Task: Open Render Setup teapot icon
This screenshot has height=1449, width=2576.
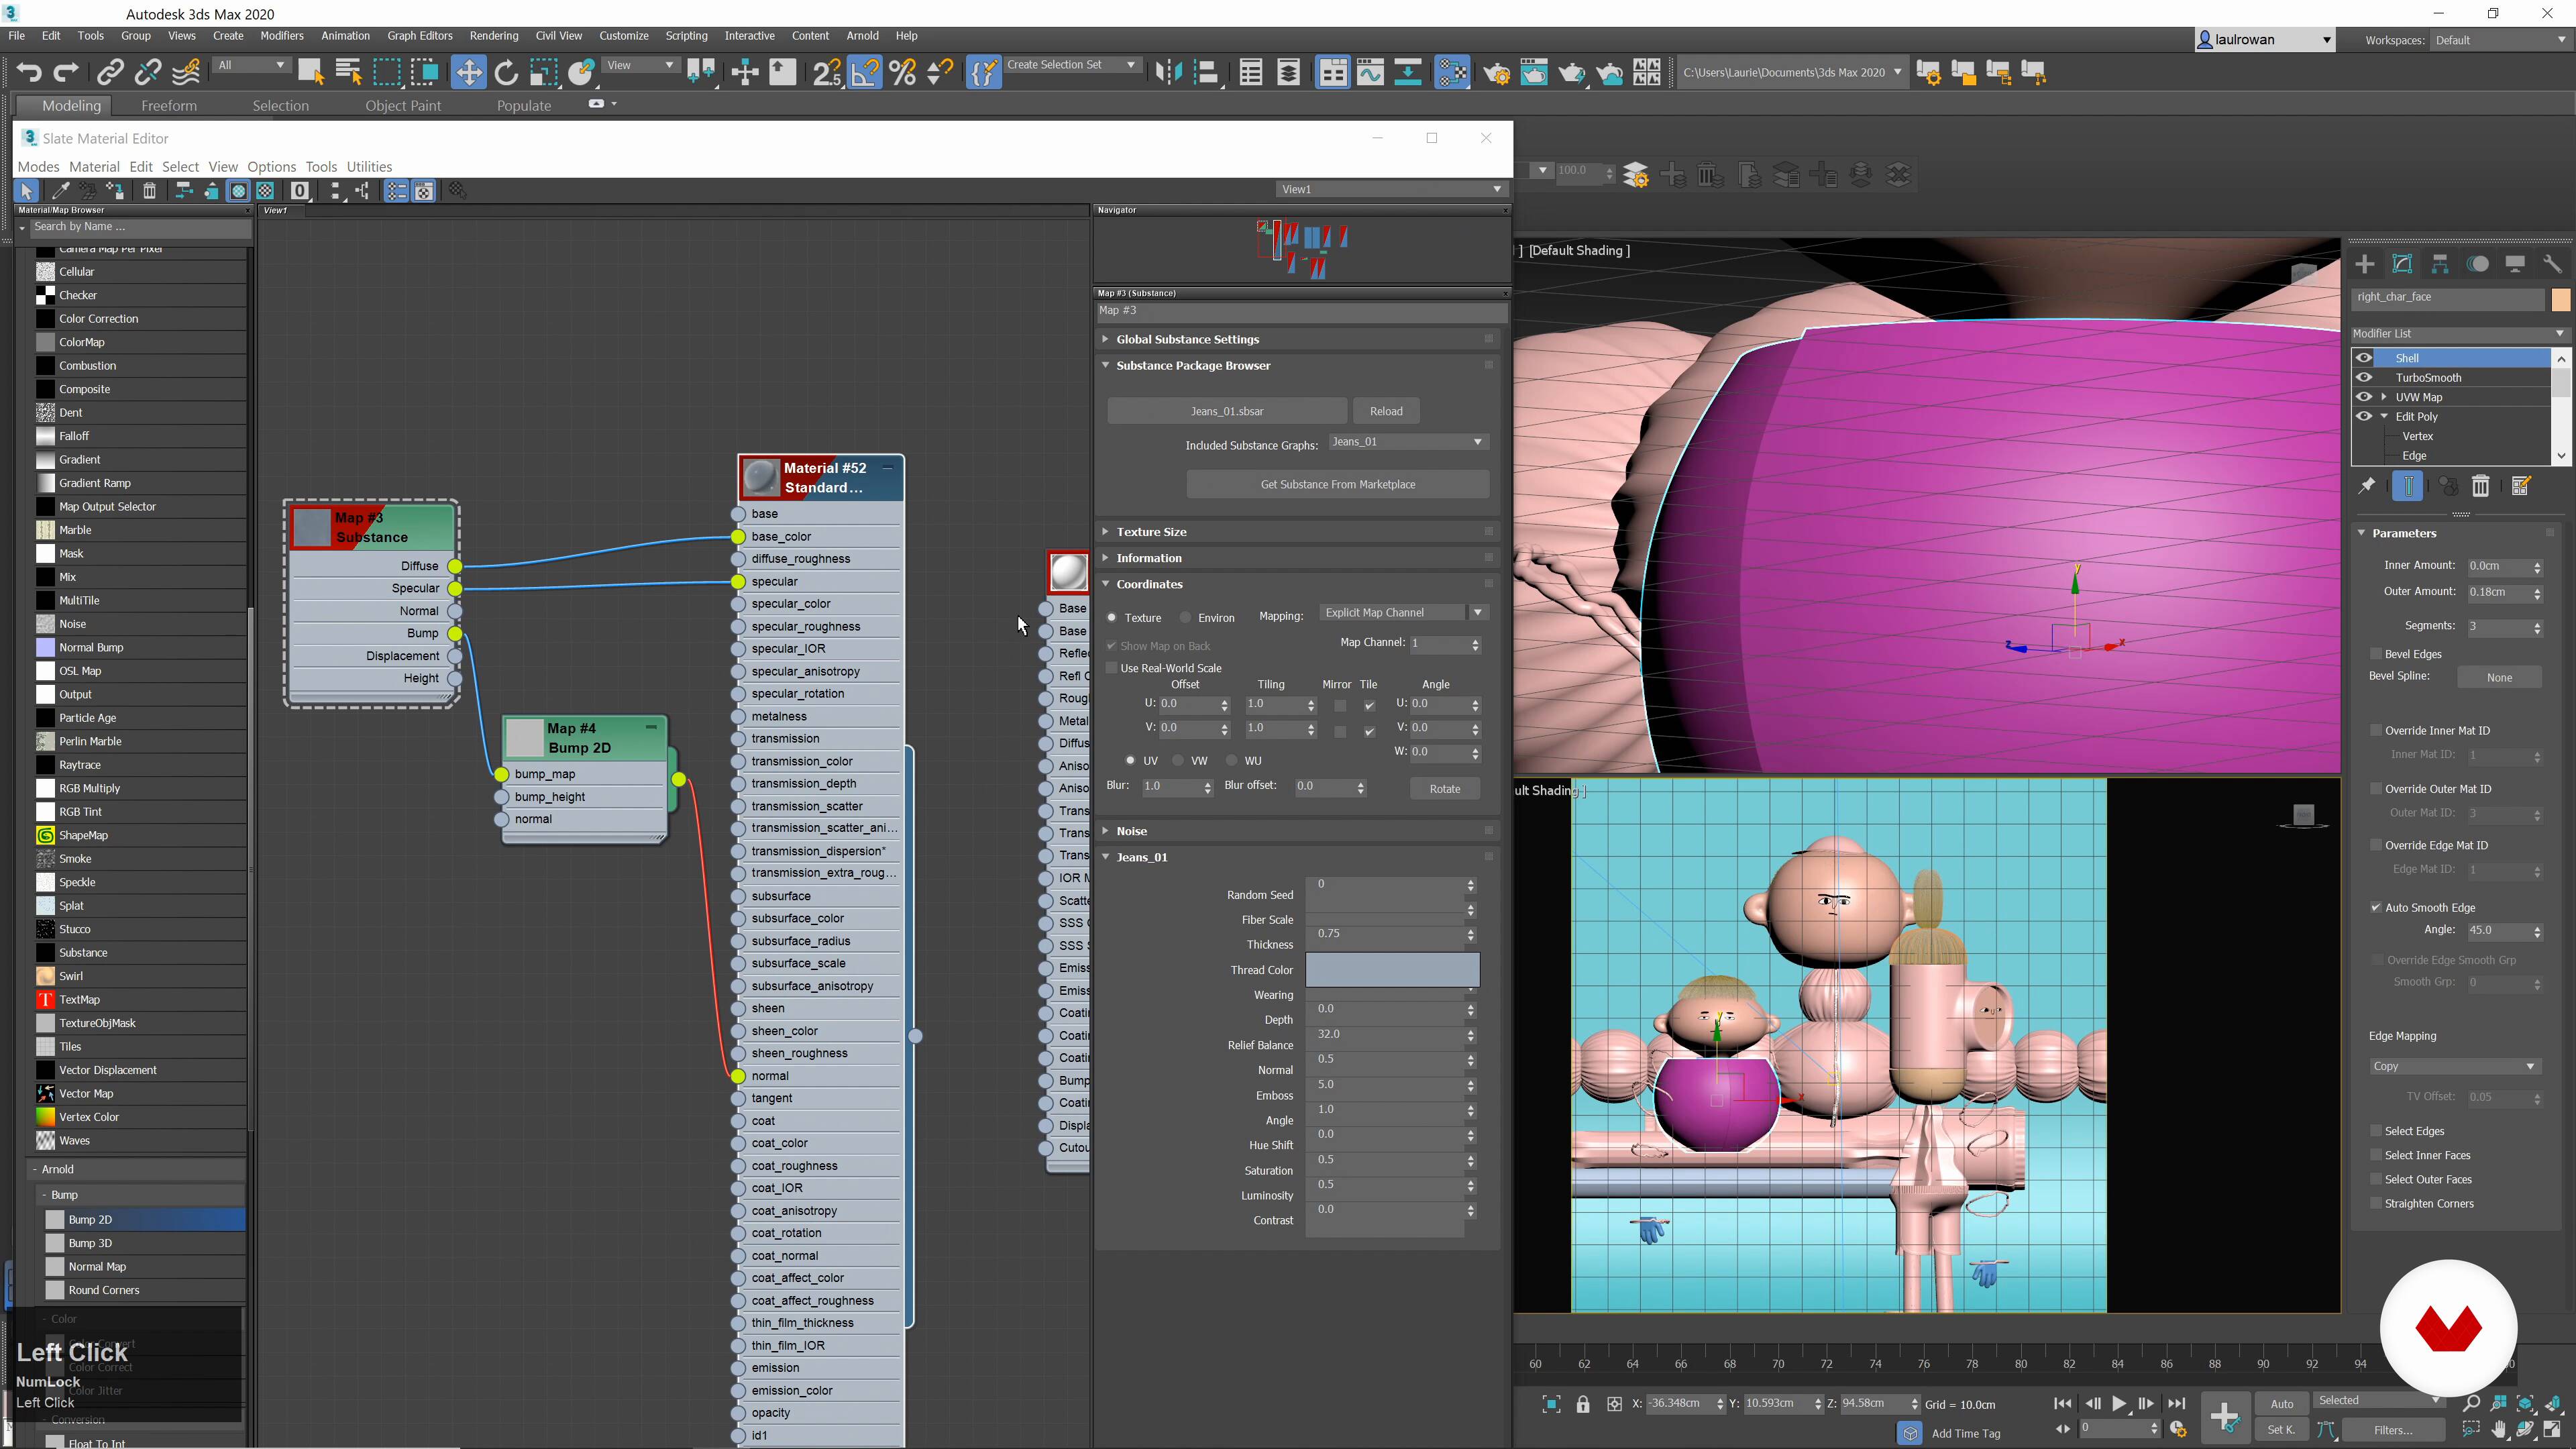Action: (1497, 72)
